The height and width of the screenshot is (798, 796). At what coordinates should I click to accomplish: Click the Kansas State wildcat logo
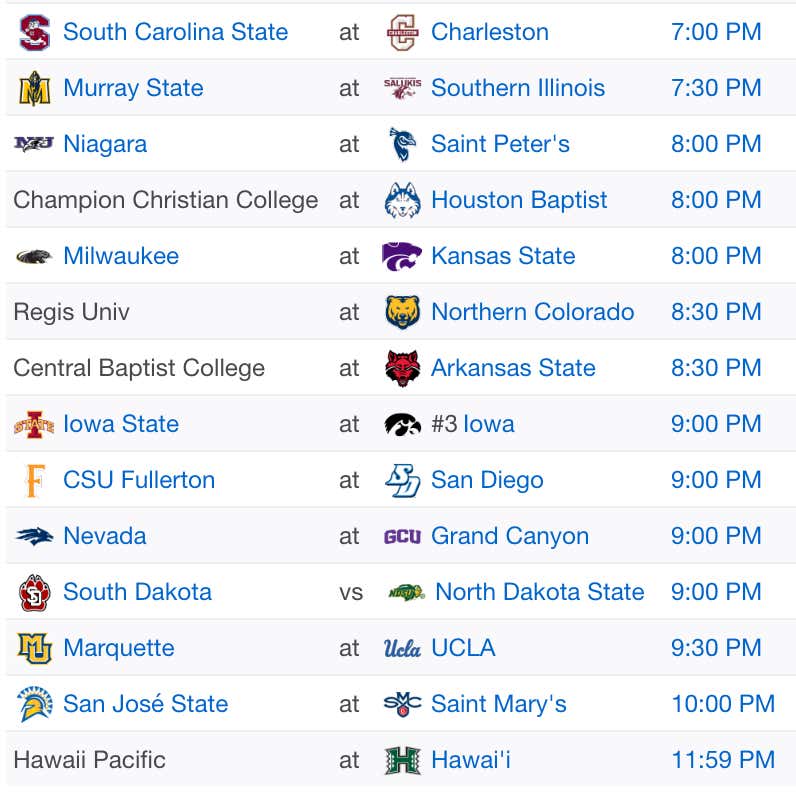click(402, 256)
